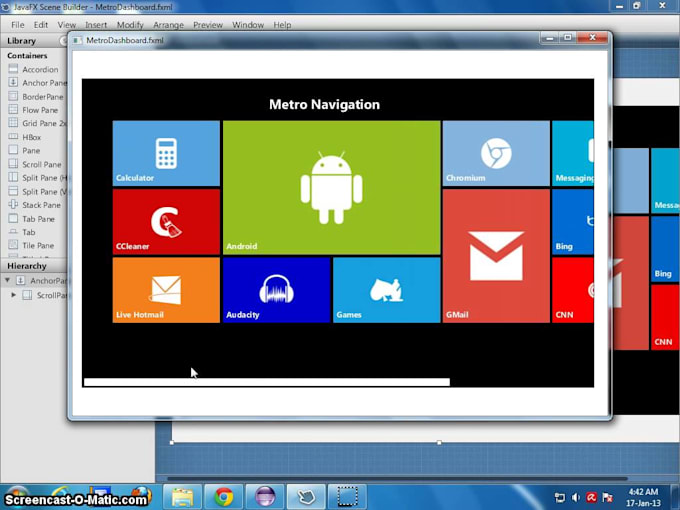Open Google Chrome from the taskbar
Viewport: 680px width, 510px height.
tap(223, 496)
